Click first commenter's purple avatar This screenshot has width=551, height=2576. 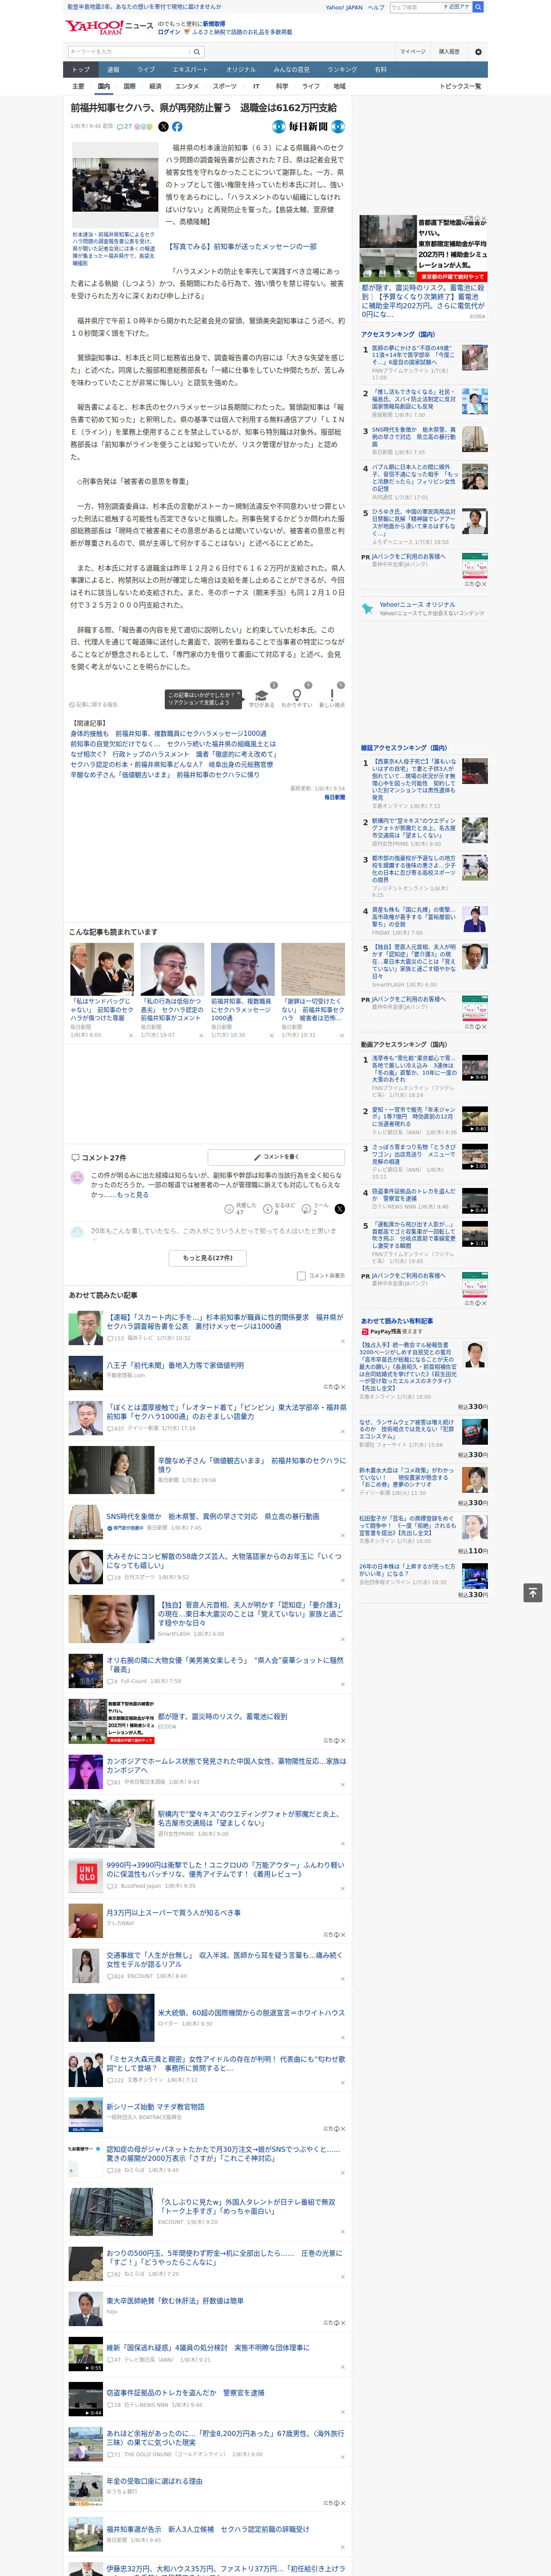pyautogui.click(x=77, y=1178)
